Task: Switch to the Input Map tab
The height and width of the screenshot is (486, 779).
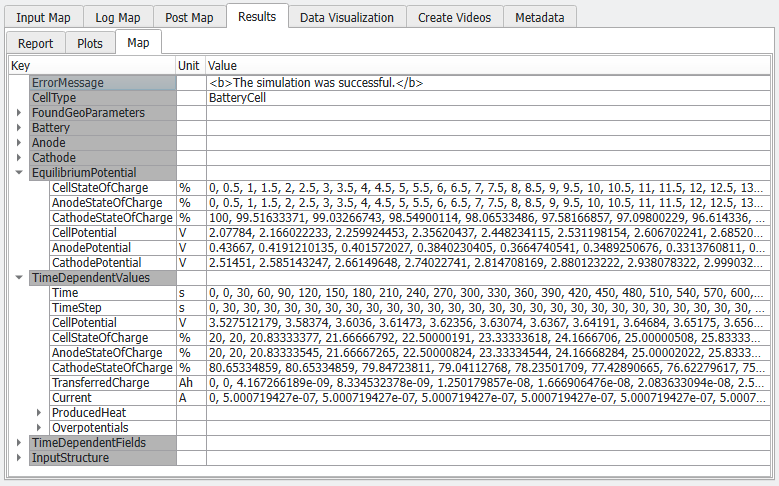Action: point(43,17)
